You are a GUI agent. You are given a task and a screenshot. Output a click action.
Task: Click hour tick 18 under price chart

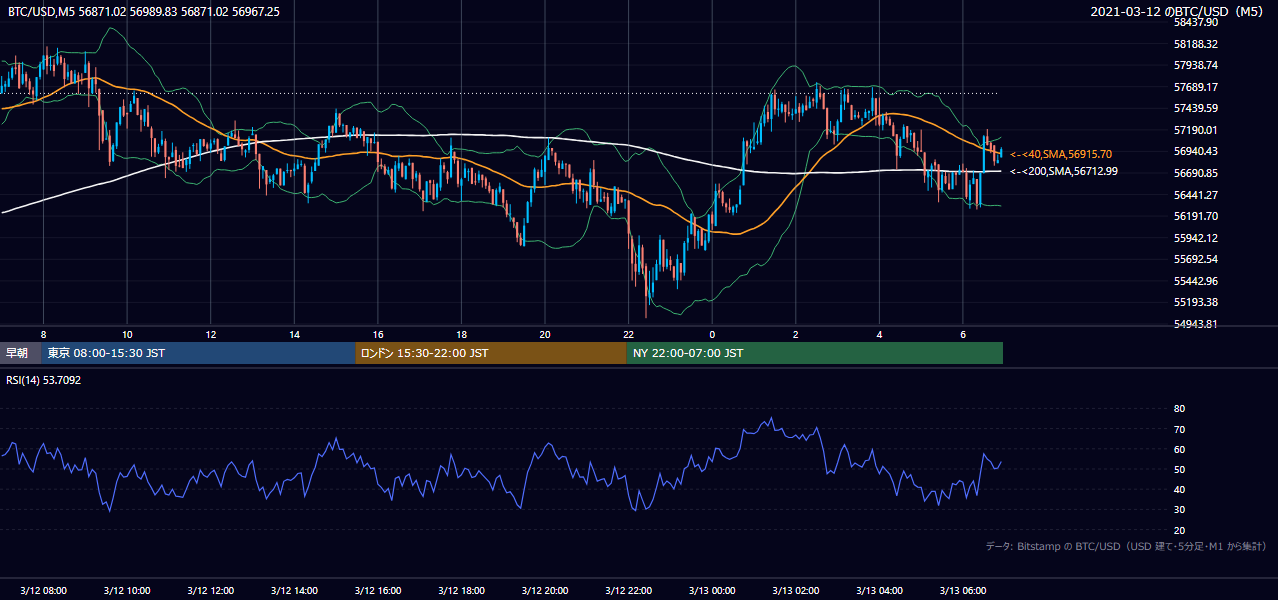tap(461, 333)
